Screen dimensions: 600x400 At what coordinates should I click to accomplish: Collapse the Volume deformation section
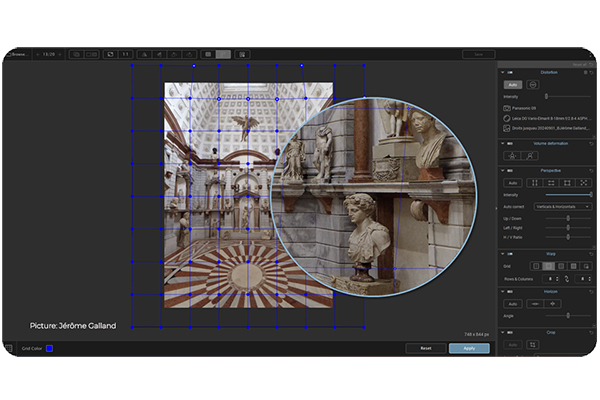pos(502,144)
